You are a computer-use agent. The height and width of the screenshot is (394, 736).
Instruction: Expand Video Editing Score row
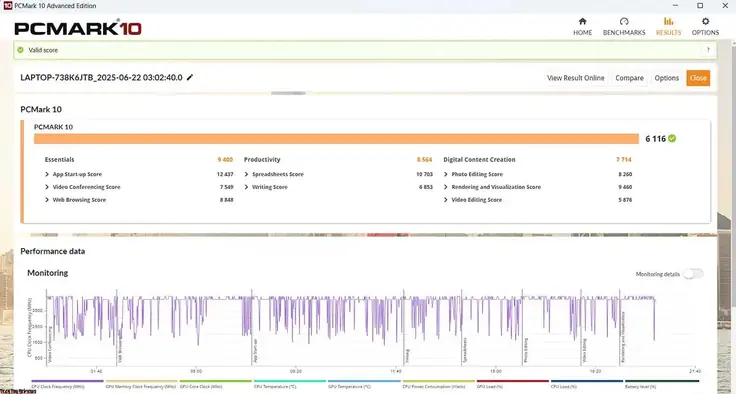point(446,200)
